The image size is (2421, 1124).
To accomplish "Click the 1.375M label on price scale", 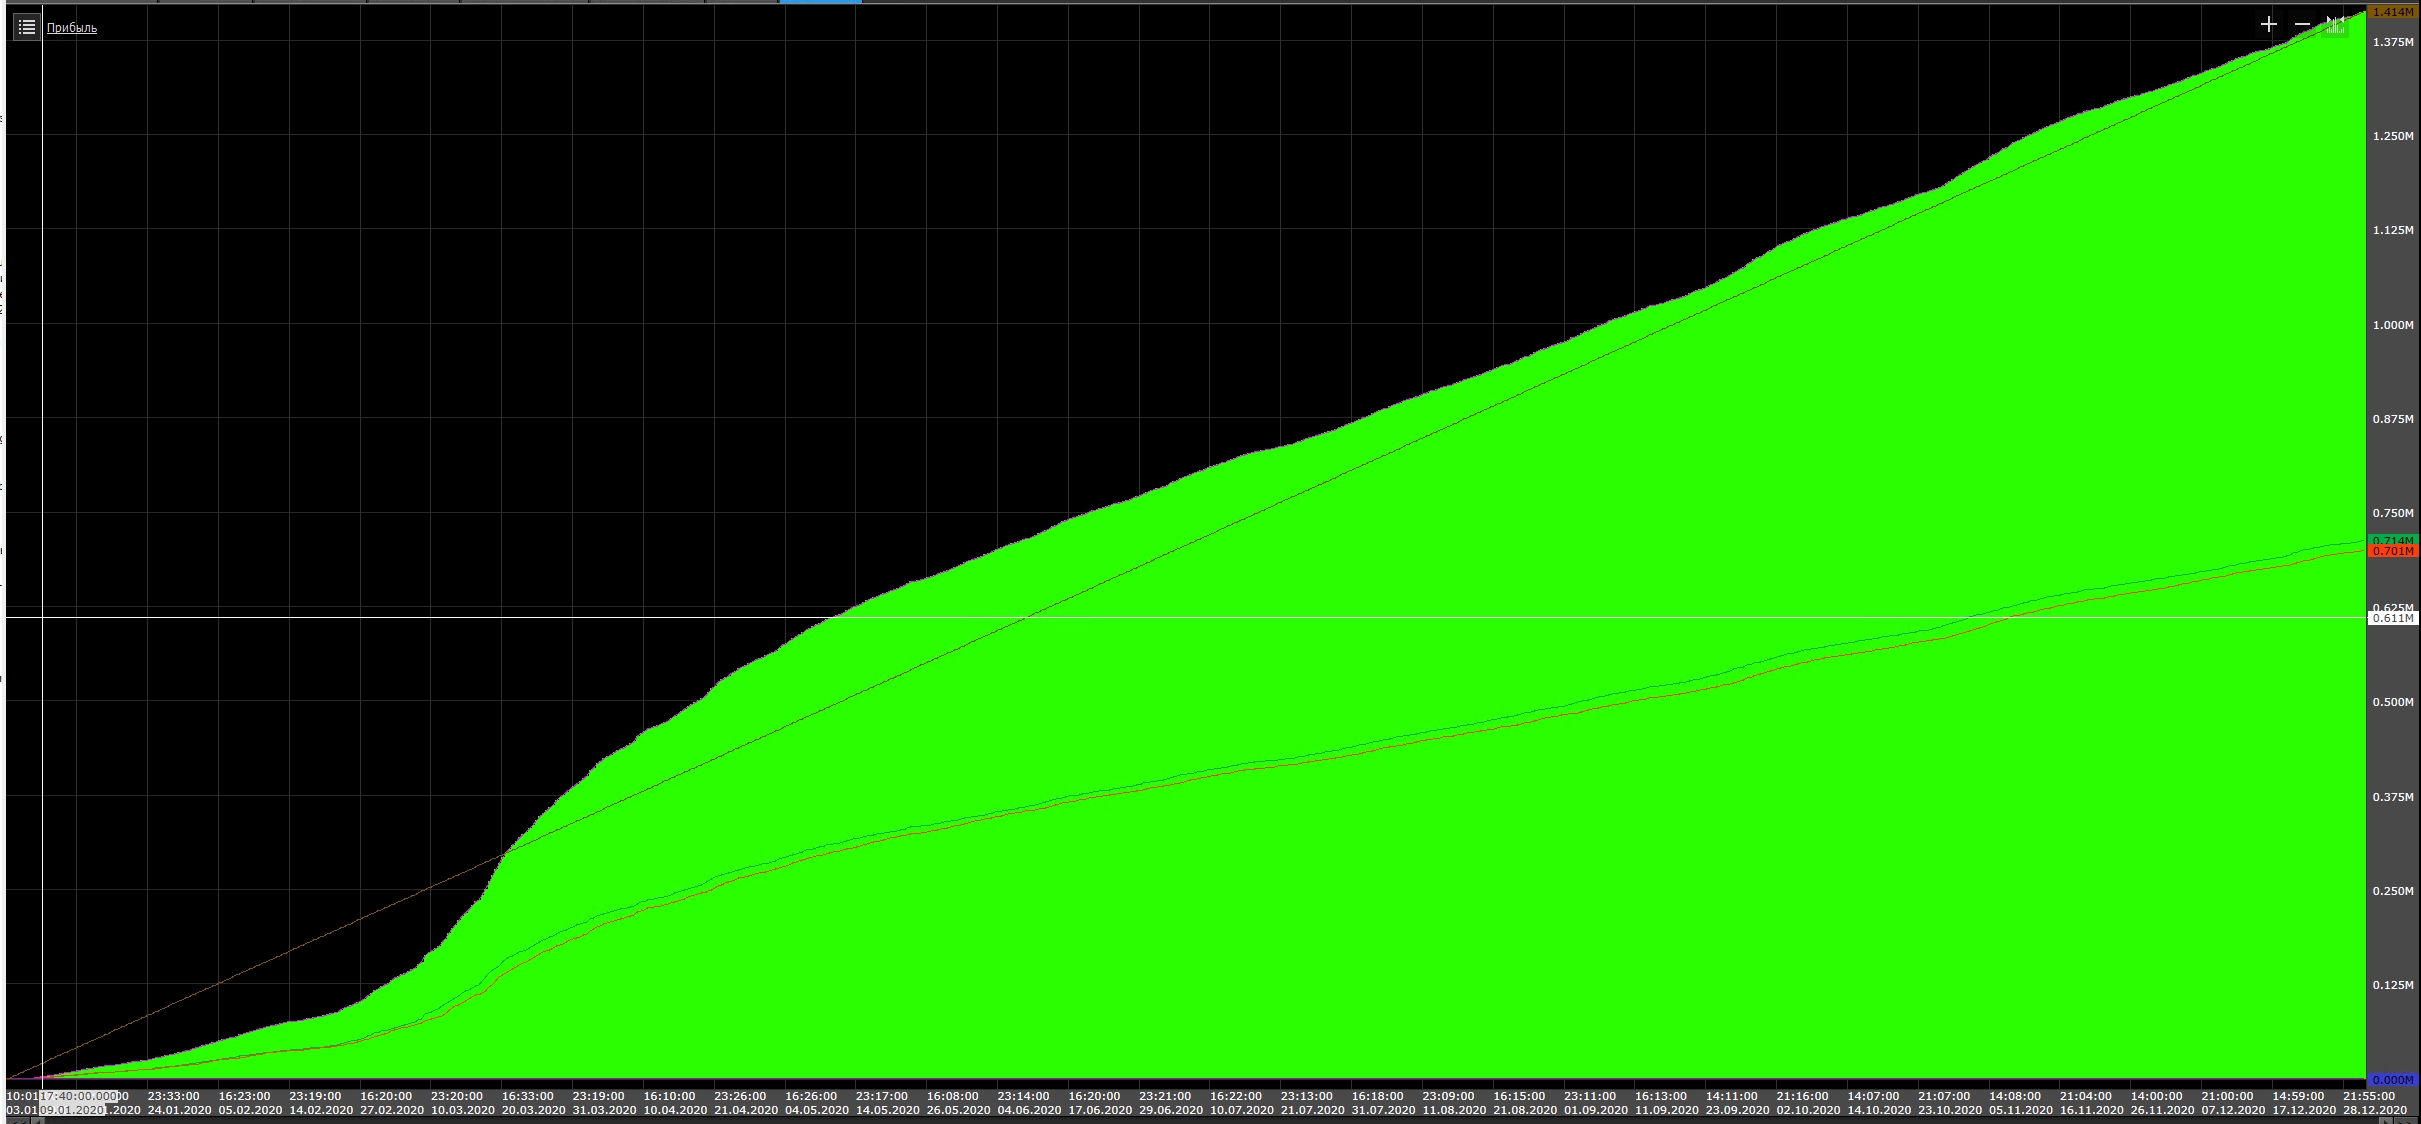I will coord(2392,42).
